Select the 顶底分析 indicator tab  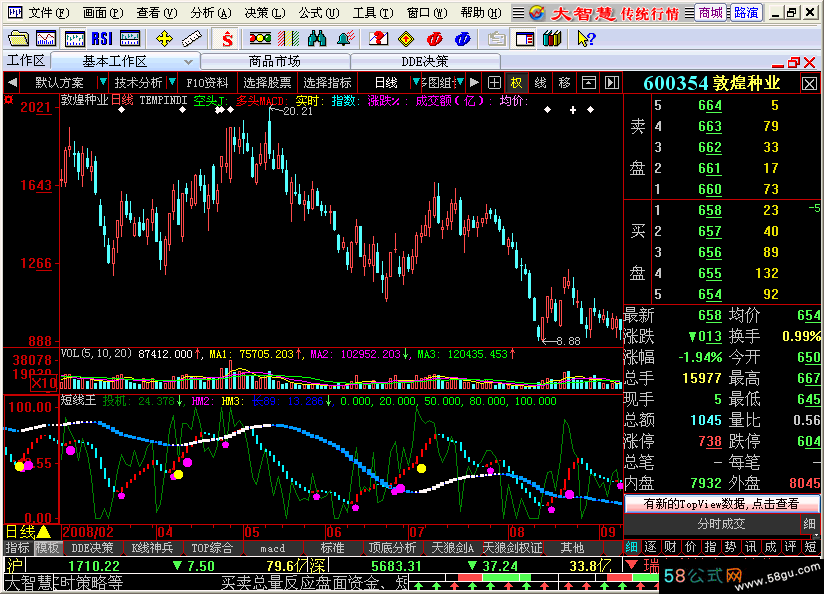coord(392,548)
